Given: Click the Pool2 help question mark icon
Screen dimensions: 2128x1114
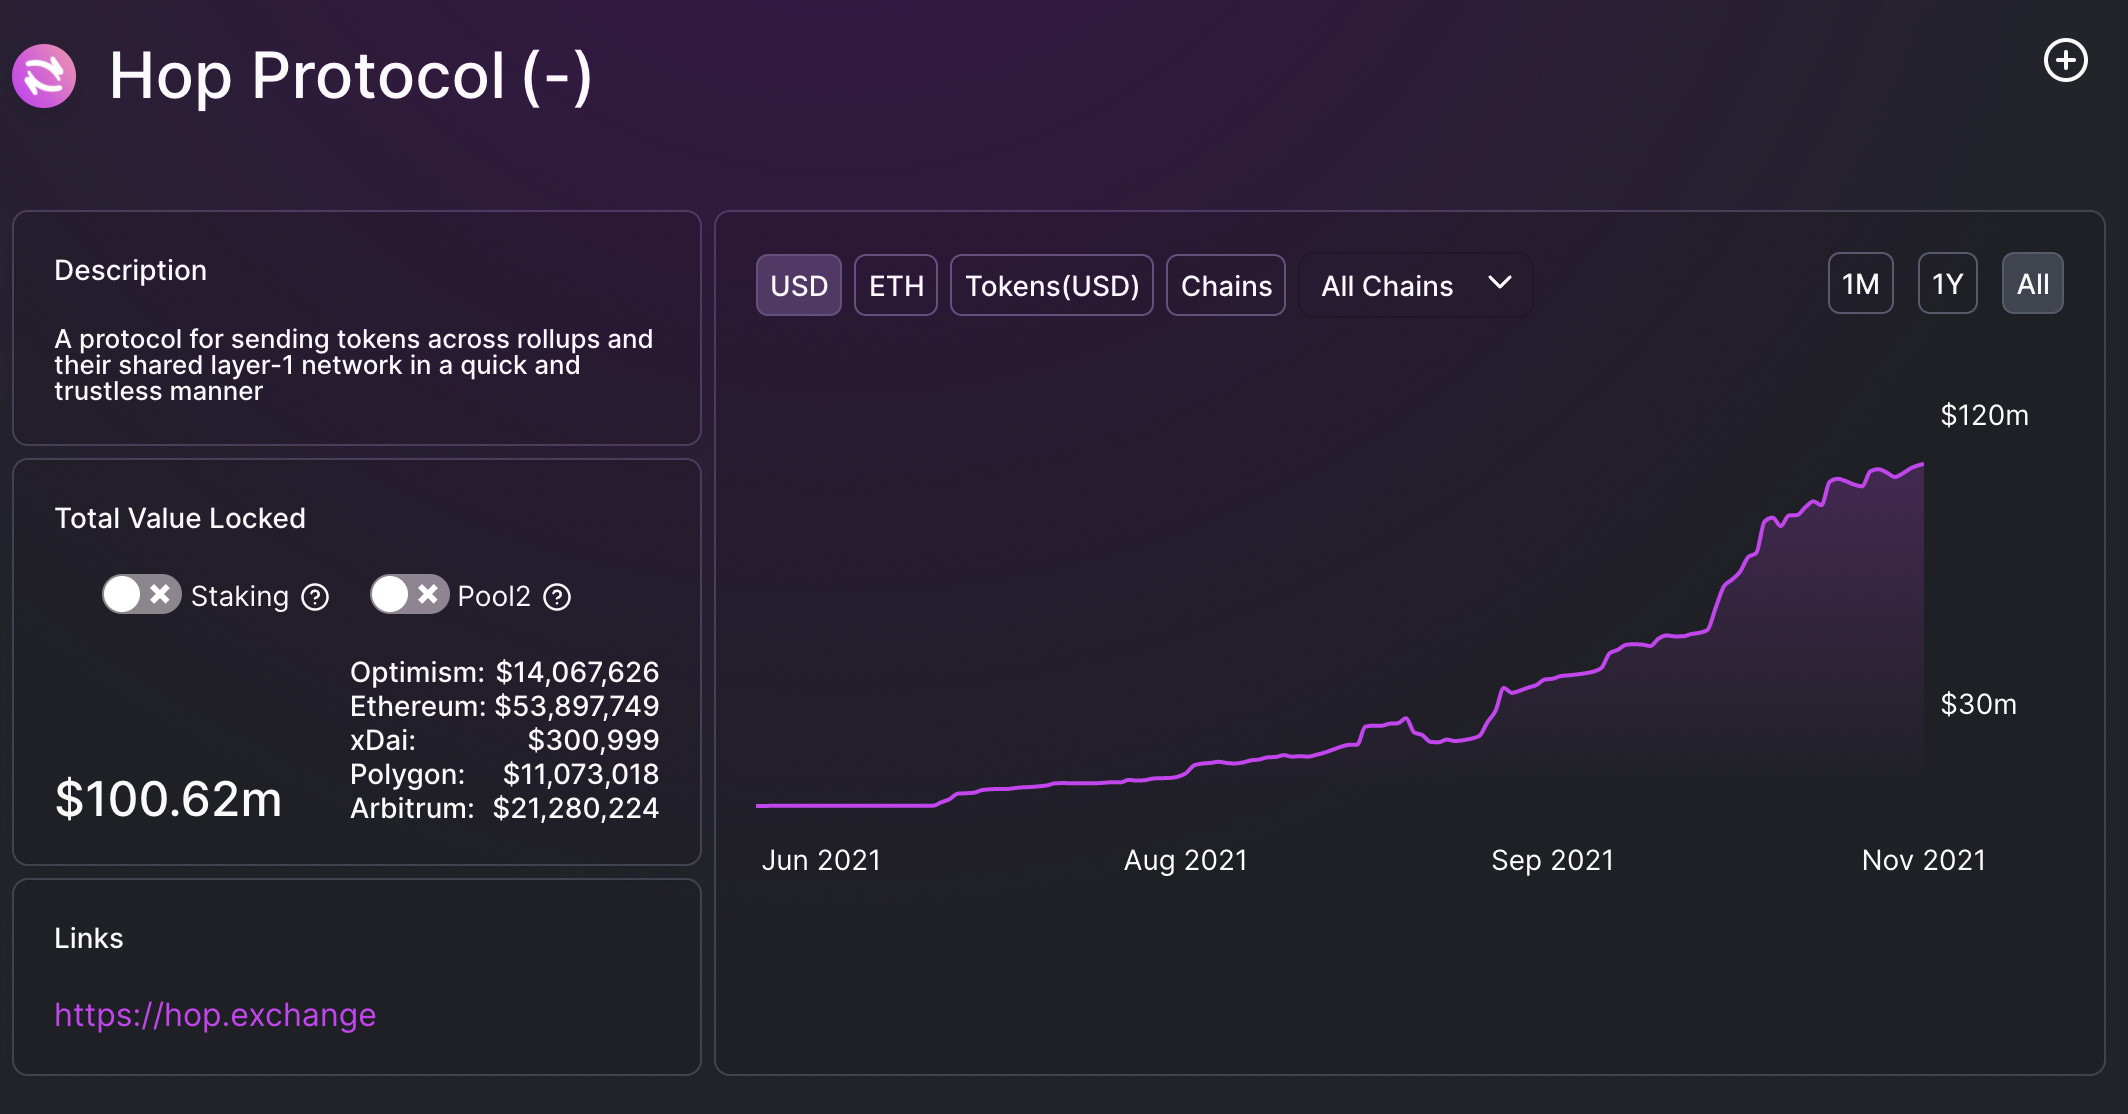Looking at the screenshot, I should pyautogui.click(x=557, y=597).
